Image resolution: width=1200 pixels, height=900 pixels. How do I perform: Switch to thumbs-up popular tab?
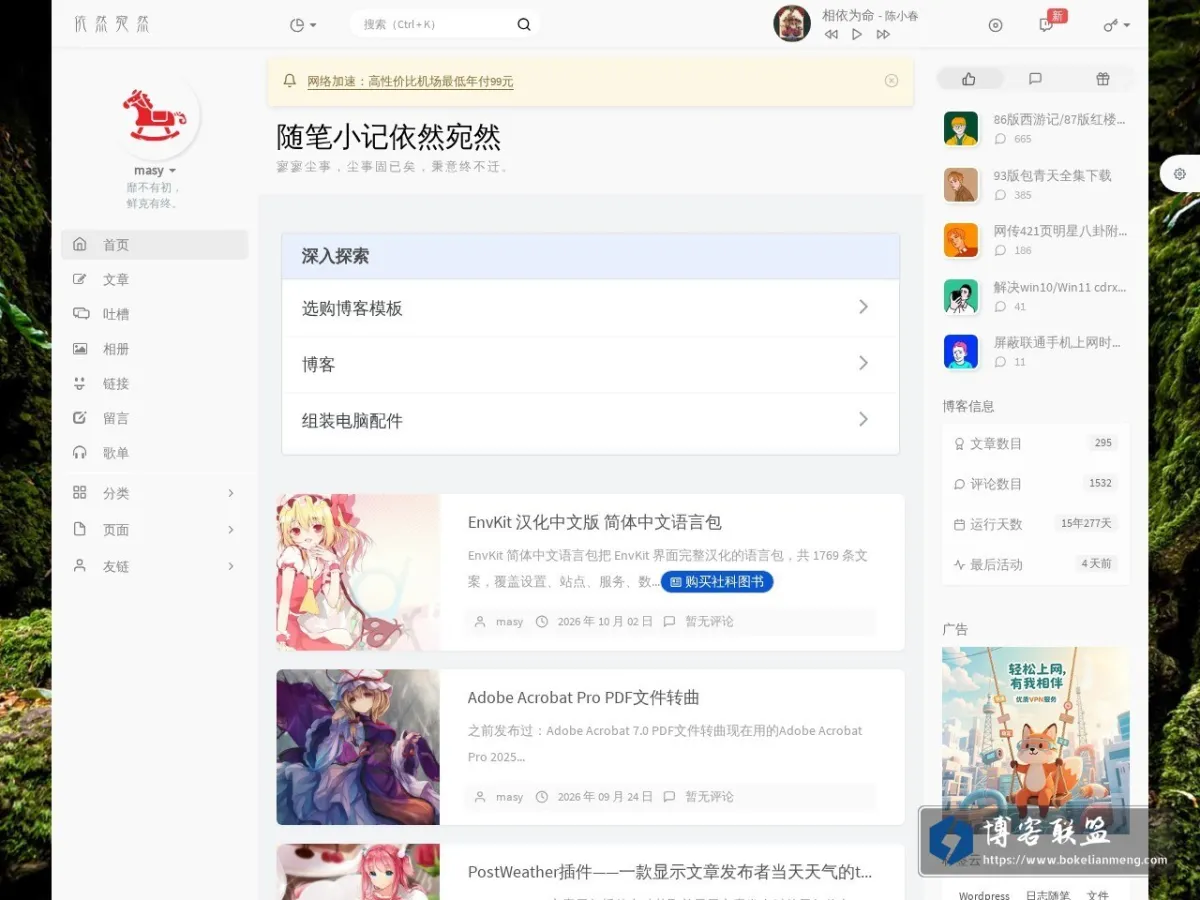point(968,79)
